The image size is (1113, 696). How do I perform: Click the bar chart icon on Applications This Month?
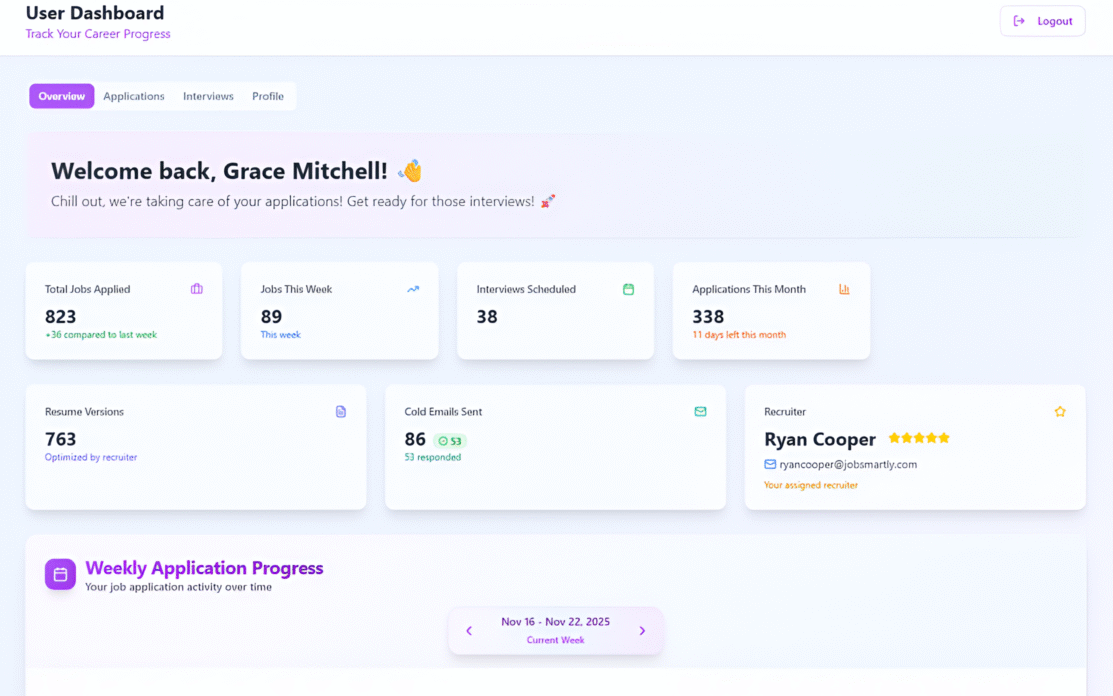click(x=844, y=288)
